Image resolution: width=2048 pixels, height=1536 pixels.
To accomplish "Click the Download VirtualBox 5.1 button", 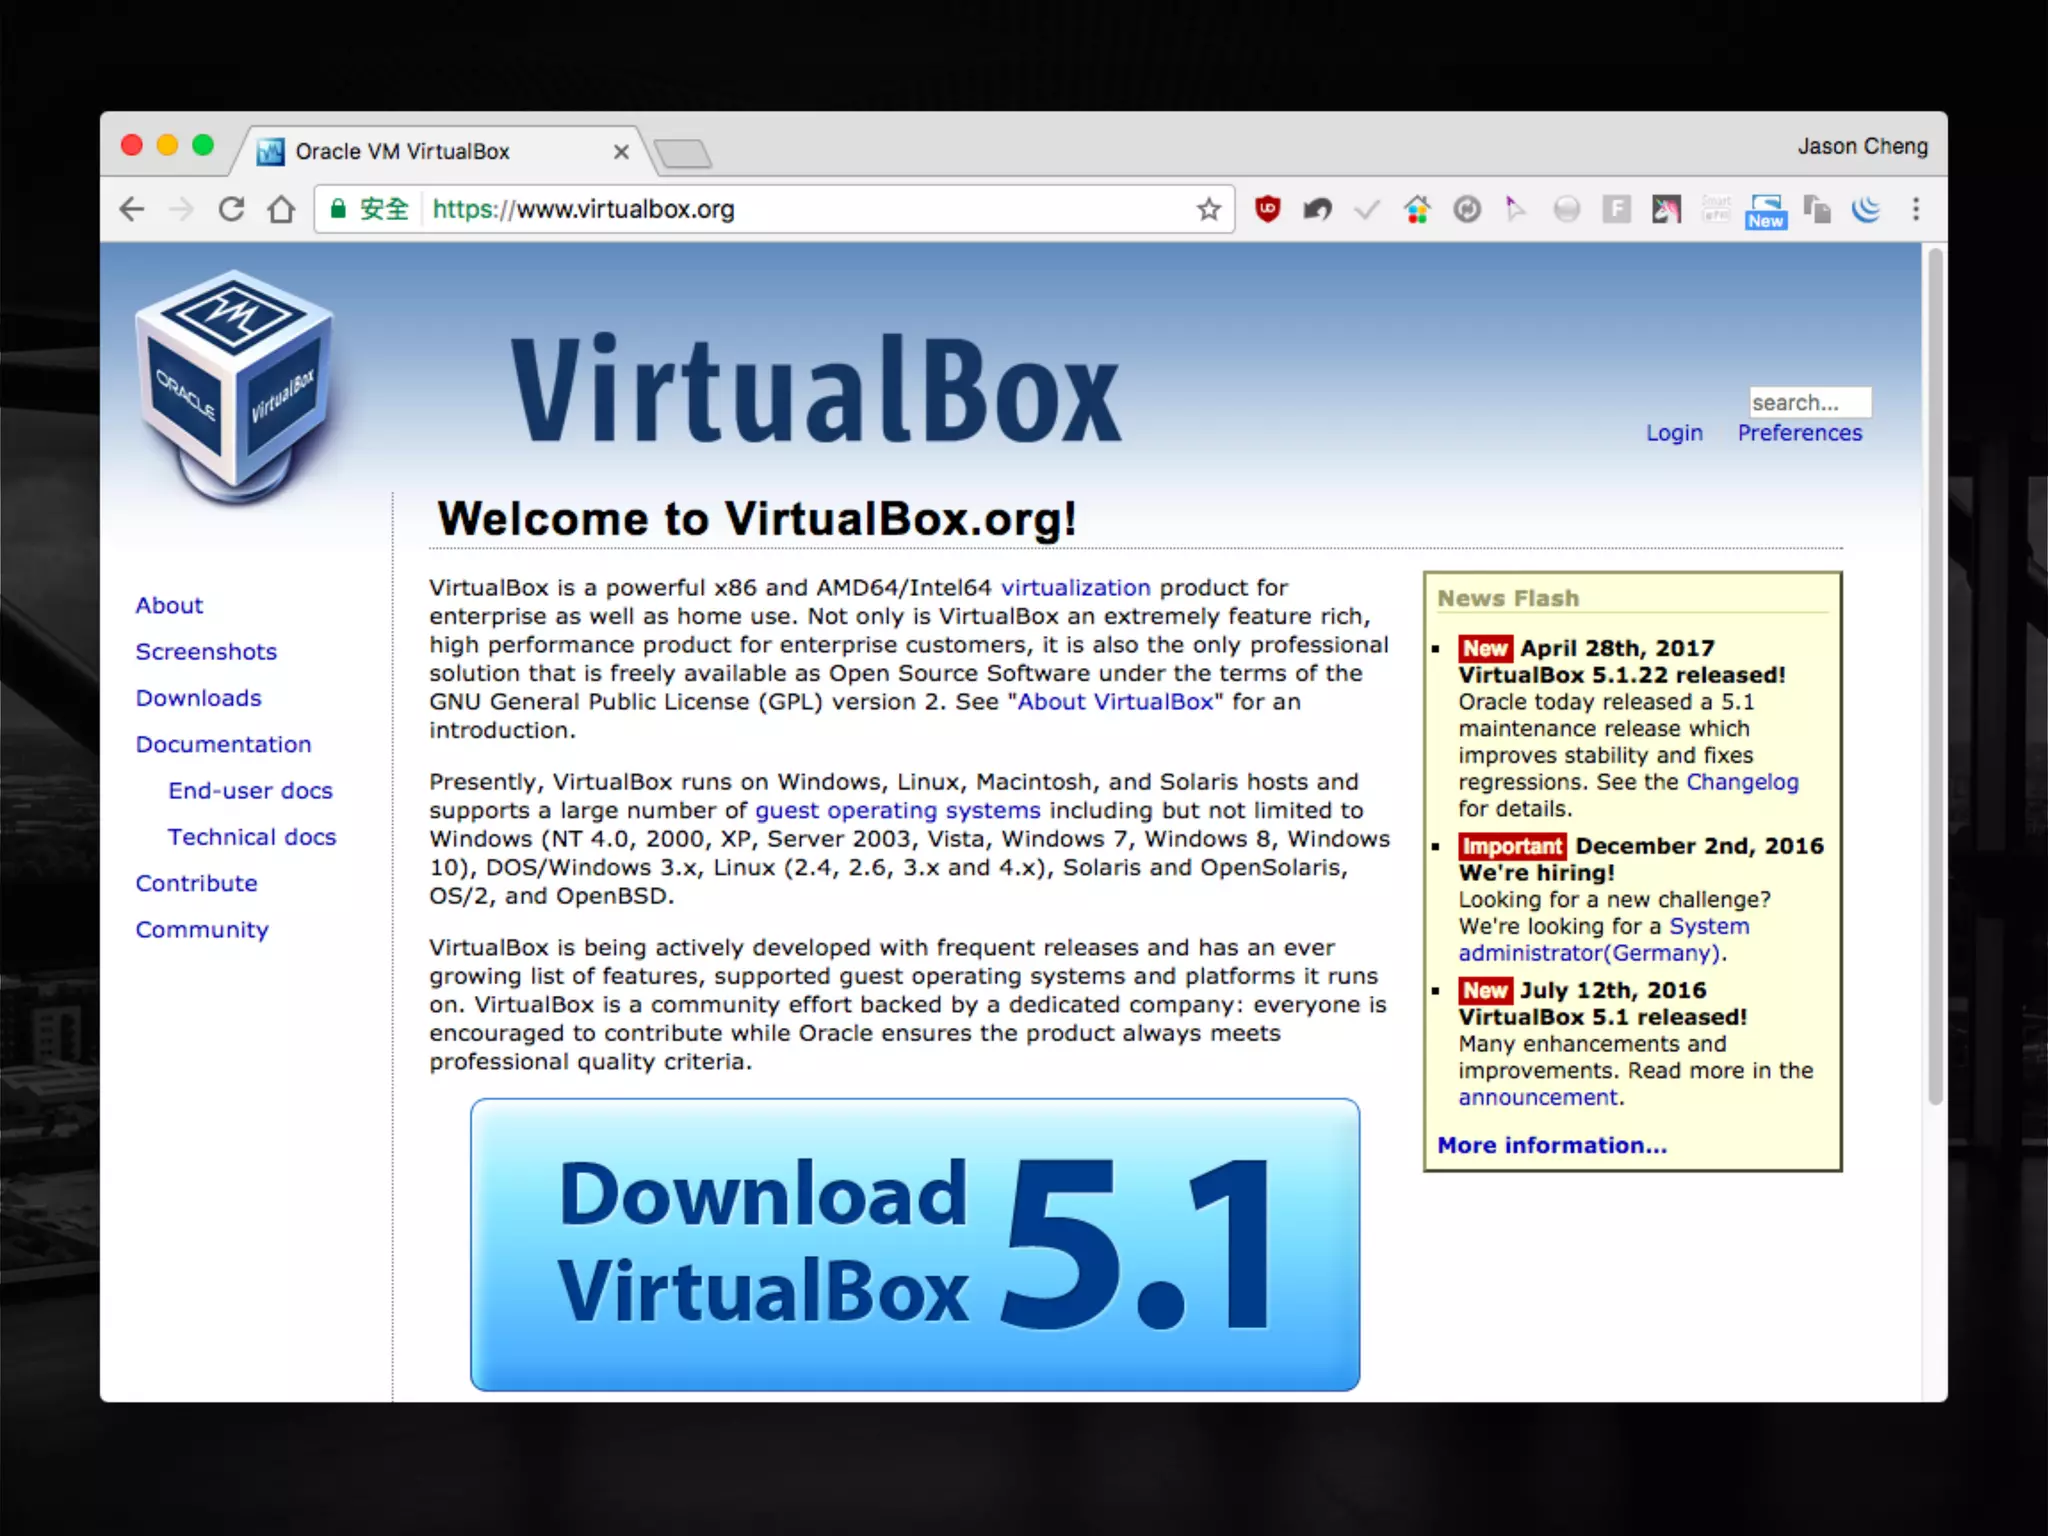I will pos(914,1244).
